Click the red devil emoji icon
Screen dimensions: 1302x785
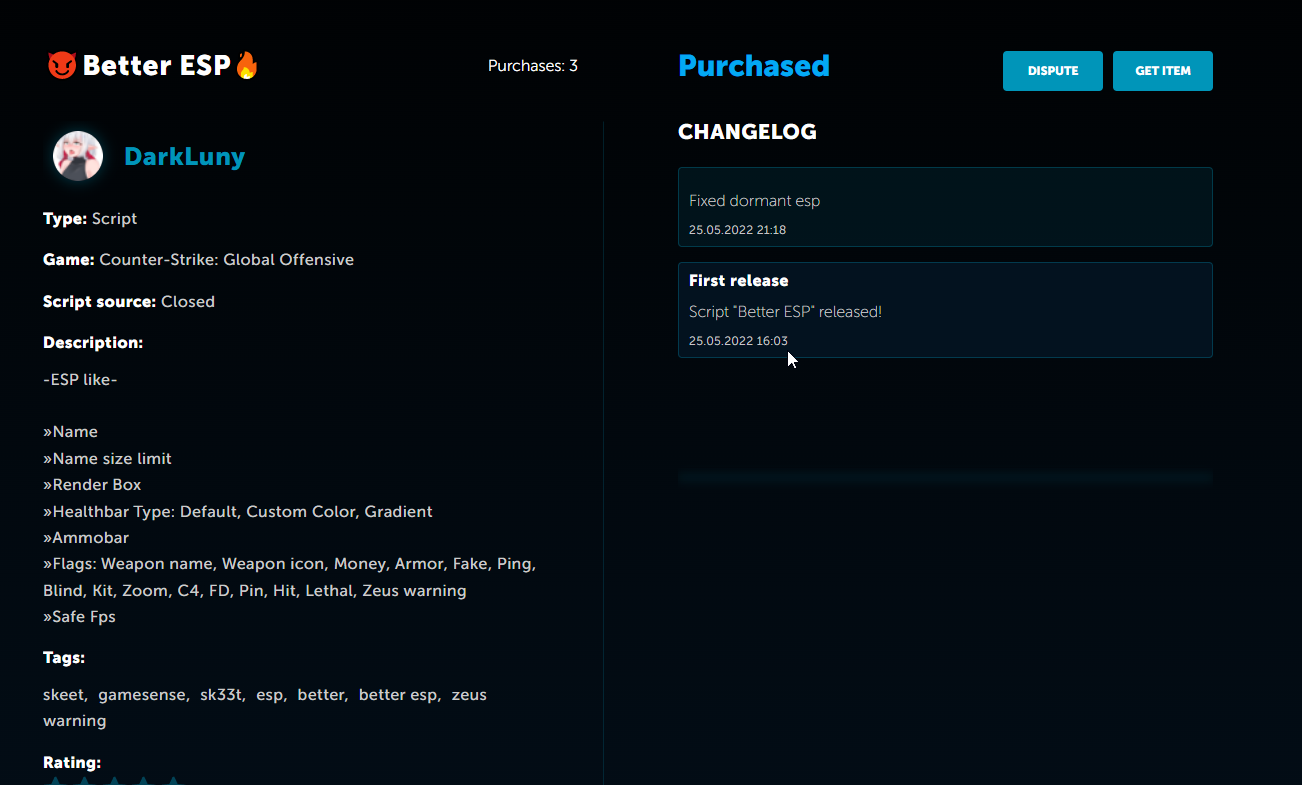62,66
